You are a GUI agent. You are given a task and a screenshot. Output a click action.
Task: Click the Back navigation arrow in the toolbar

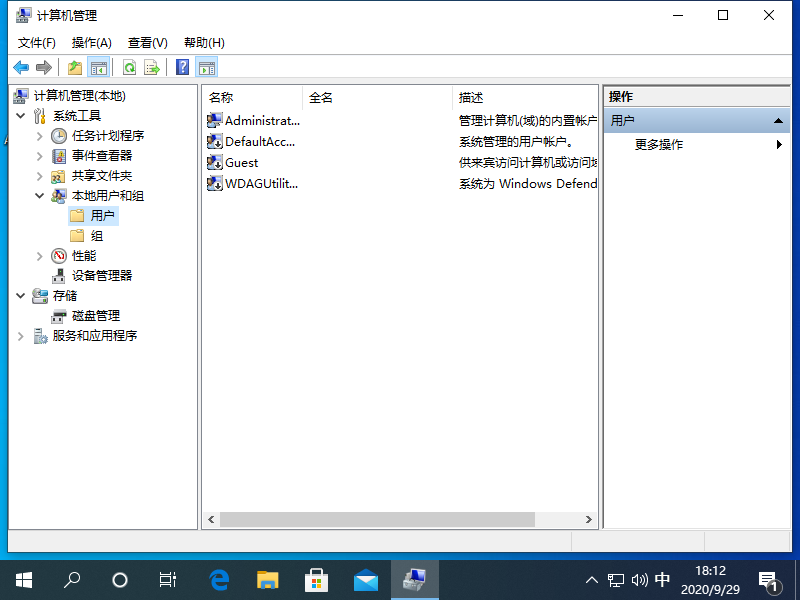(x=21, y=67)
